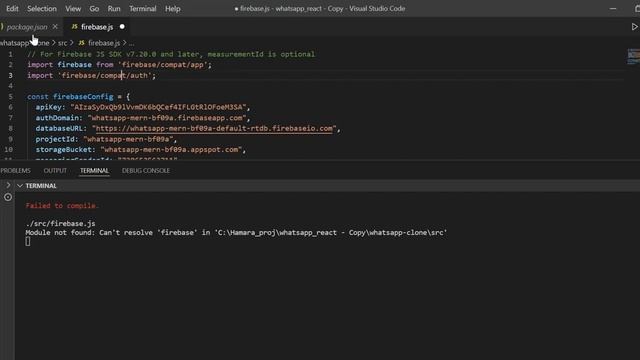Screen dimensions: 640x360
Task: Click the 'firebase/compat/auth' import string
Action: pos(105,75)
